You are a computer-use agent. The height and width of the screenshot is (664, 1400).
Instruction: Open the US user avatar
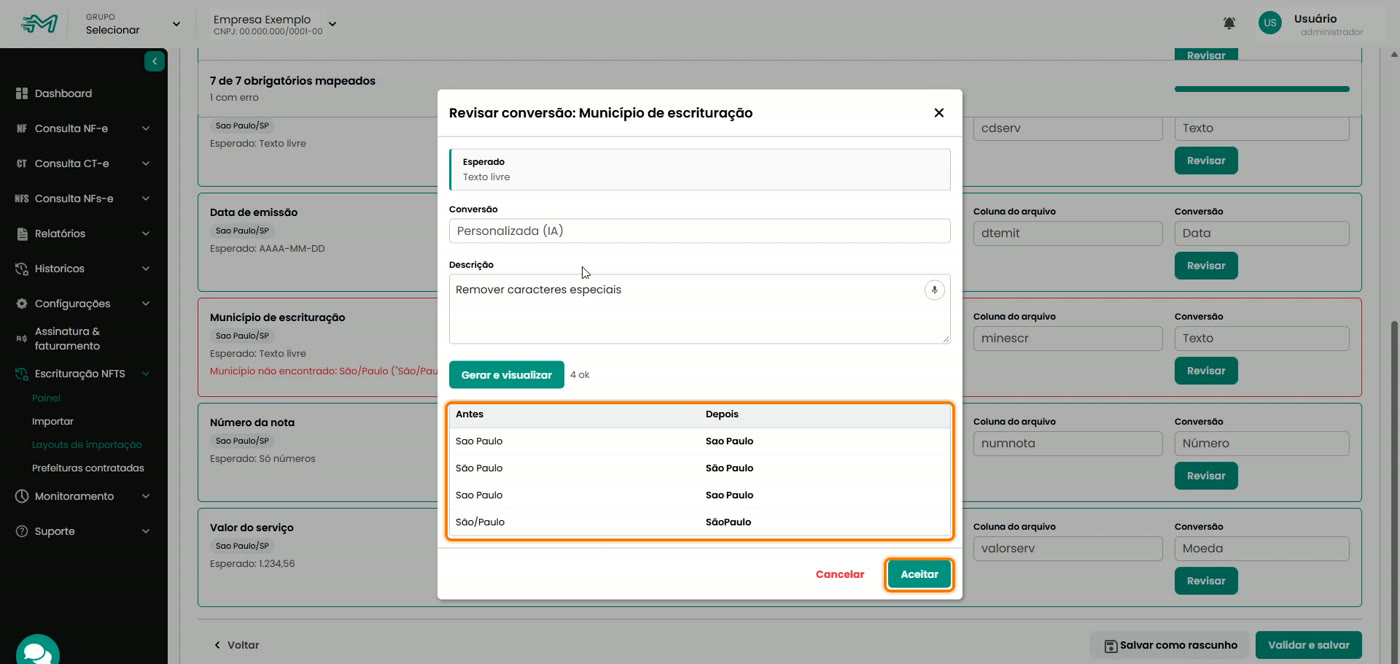[1269, 23]
